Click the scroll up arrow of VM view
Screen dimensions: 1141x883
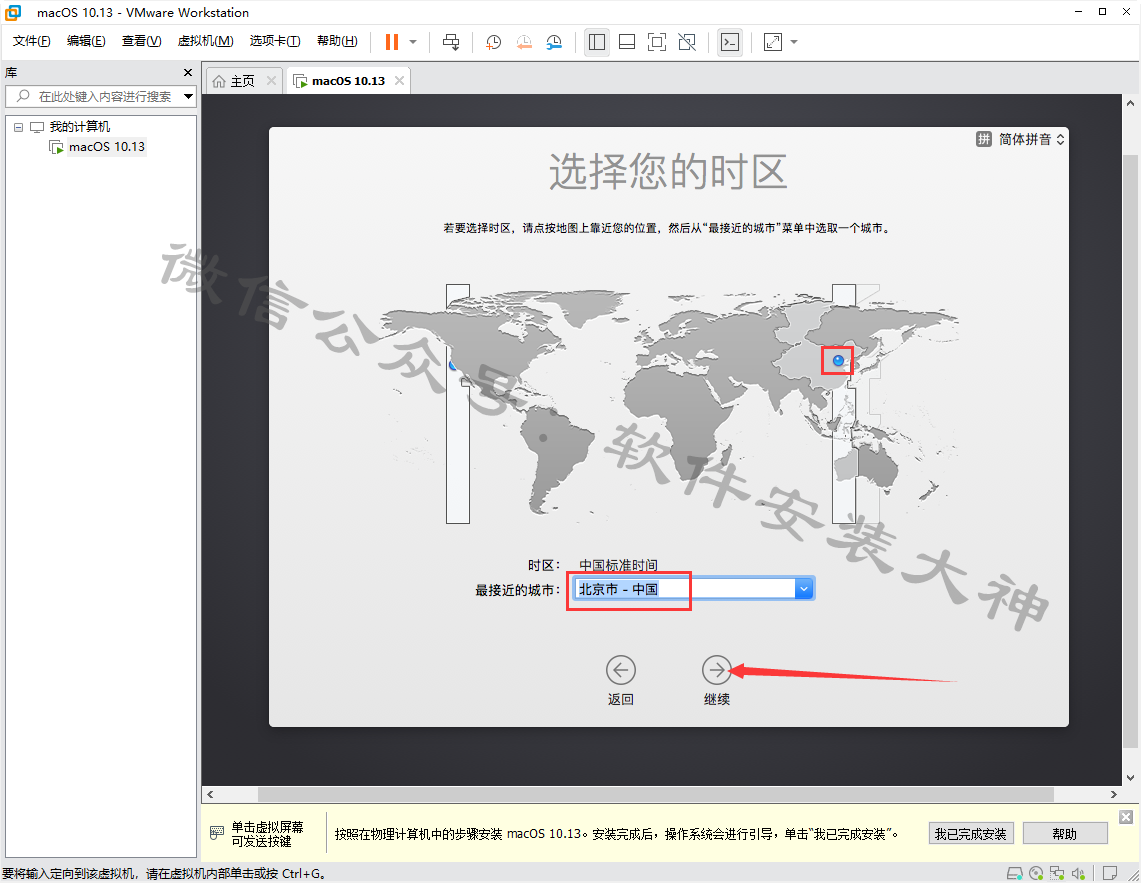(1130, 103)
